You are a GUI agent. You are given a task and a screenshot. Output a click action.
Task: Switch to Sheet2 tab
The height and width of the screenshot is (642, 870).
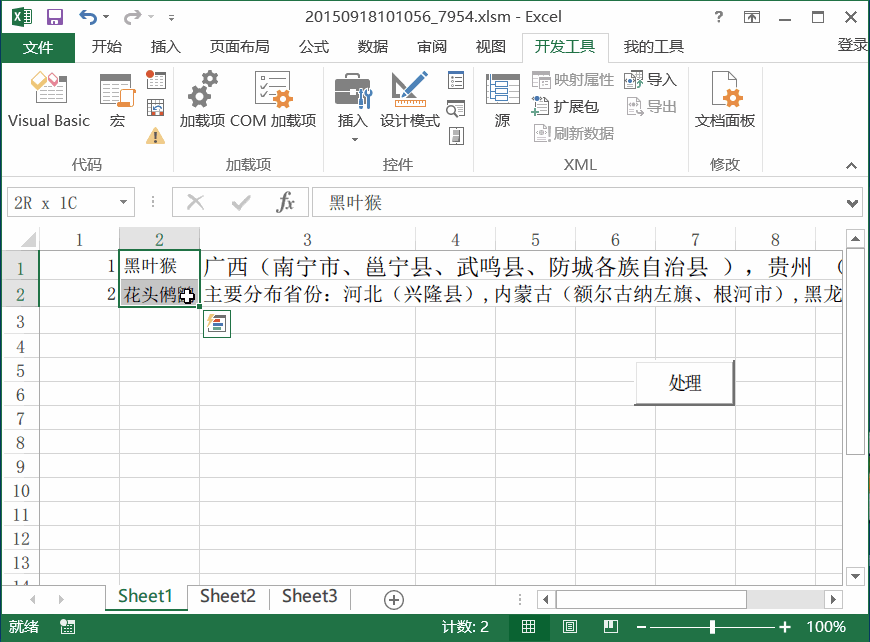[228, 597]
